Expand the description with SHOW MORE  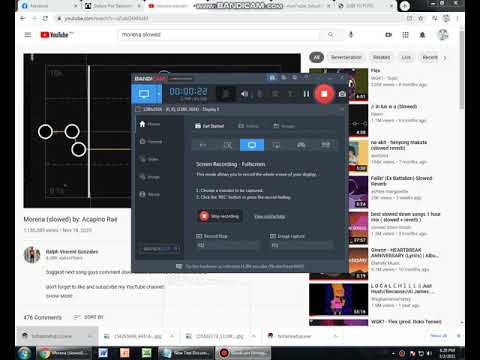(59, 296)
